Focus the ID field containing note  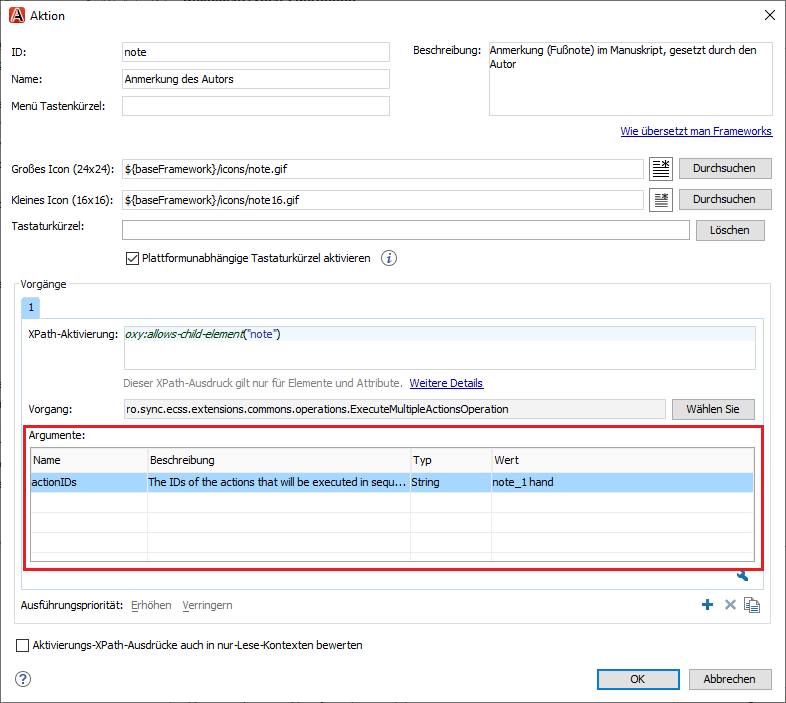tap(256, 52)
